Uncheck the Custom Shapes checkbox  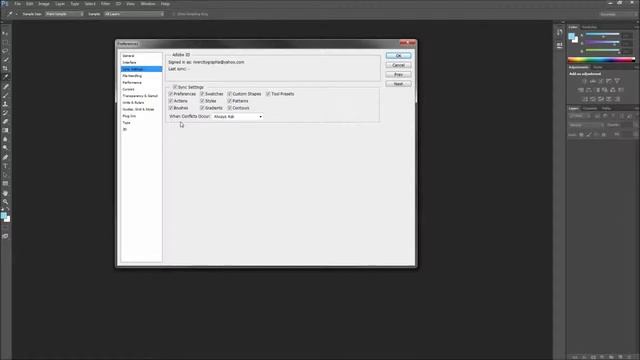tap(229, 94)
